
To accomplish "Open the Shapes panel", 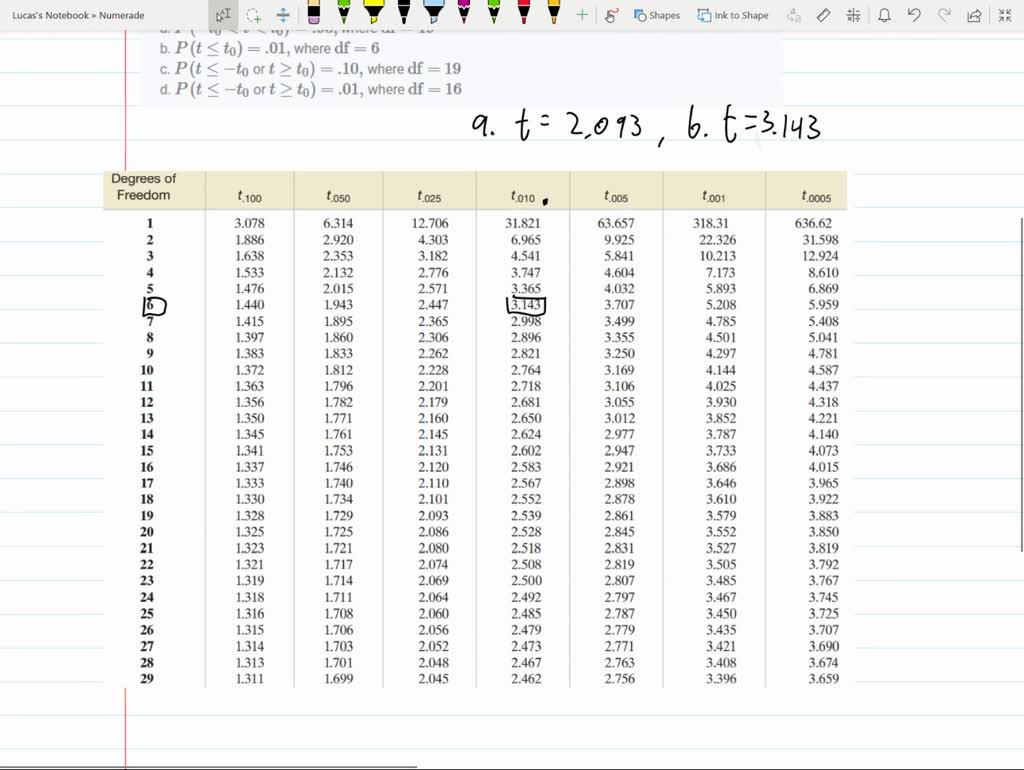I will [661, 14].
